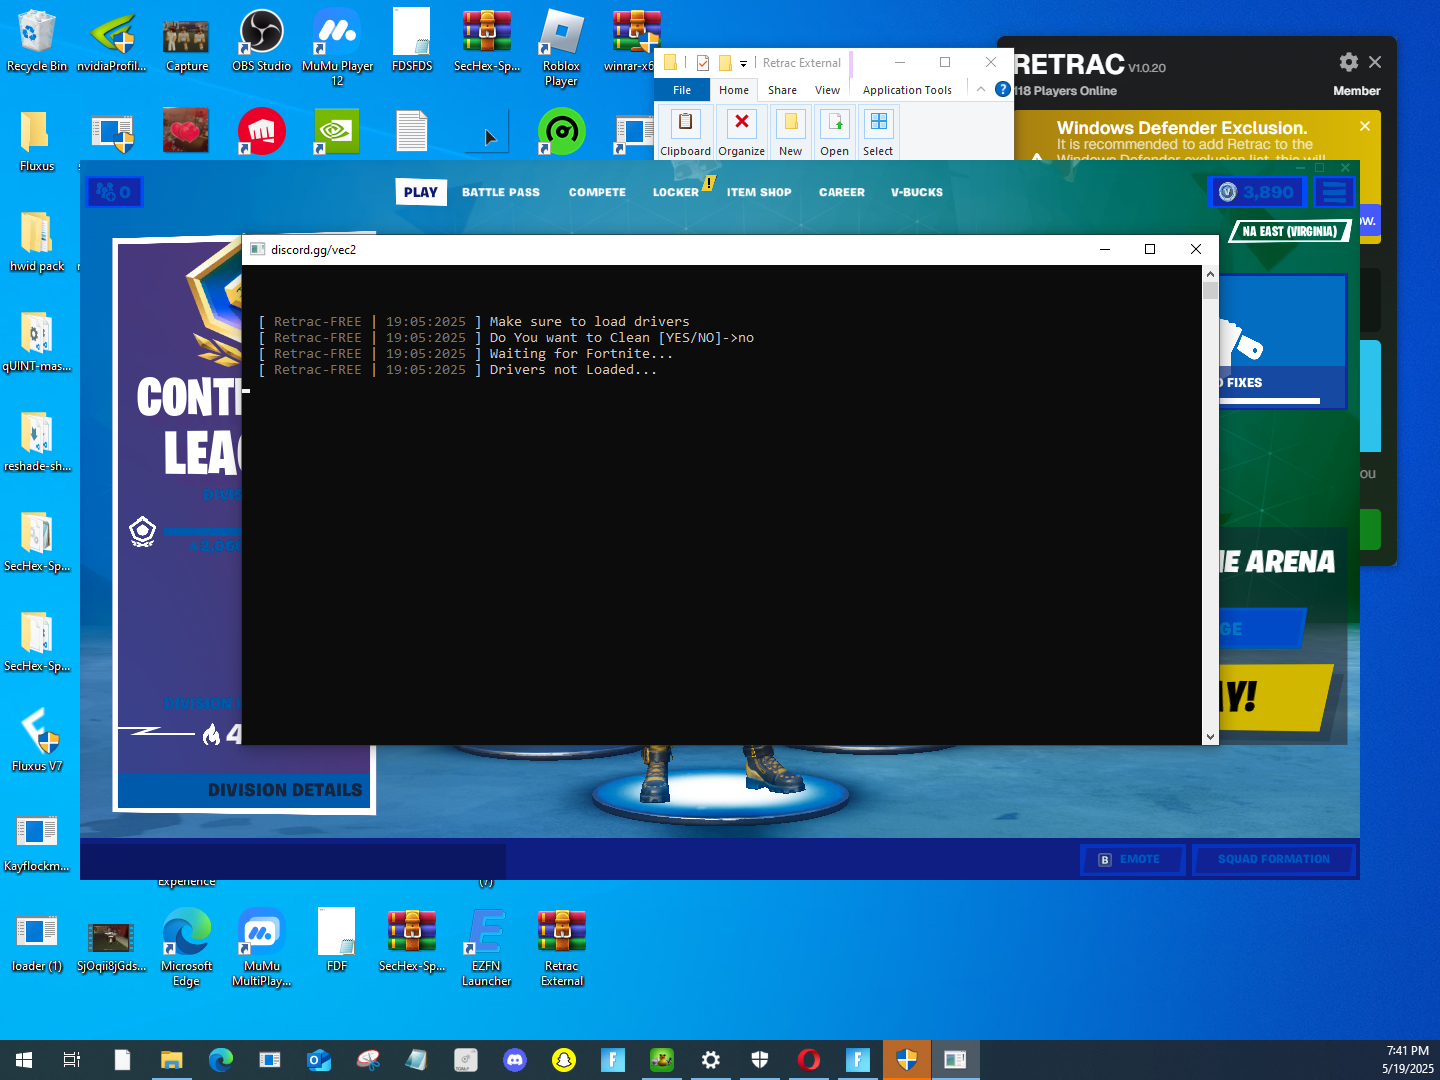Viewport: 1440px width, 1080px height.
Task: Open the Quick Access Toolbar customize arrow
Action: click(743, 64)
